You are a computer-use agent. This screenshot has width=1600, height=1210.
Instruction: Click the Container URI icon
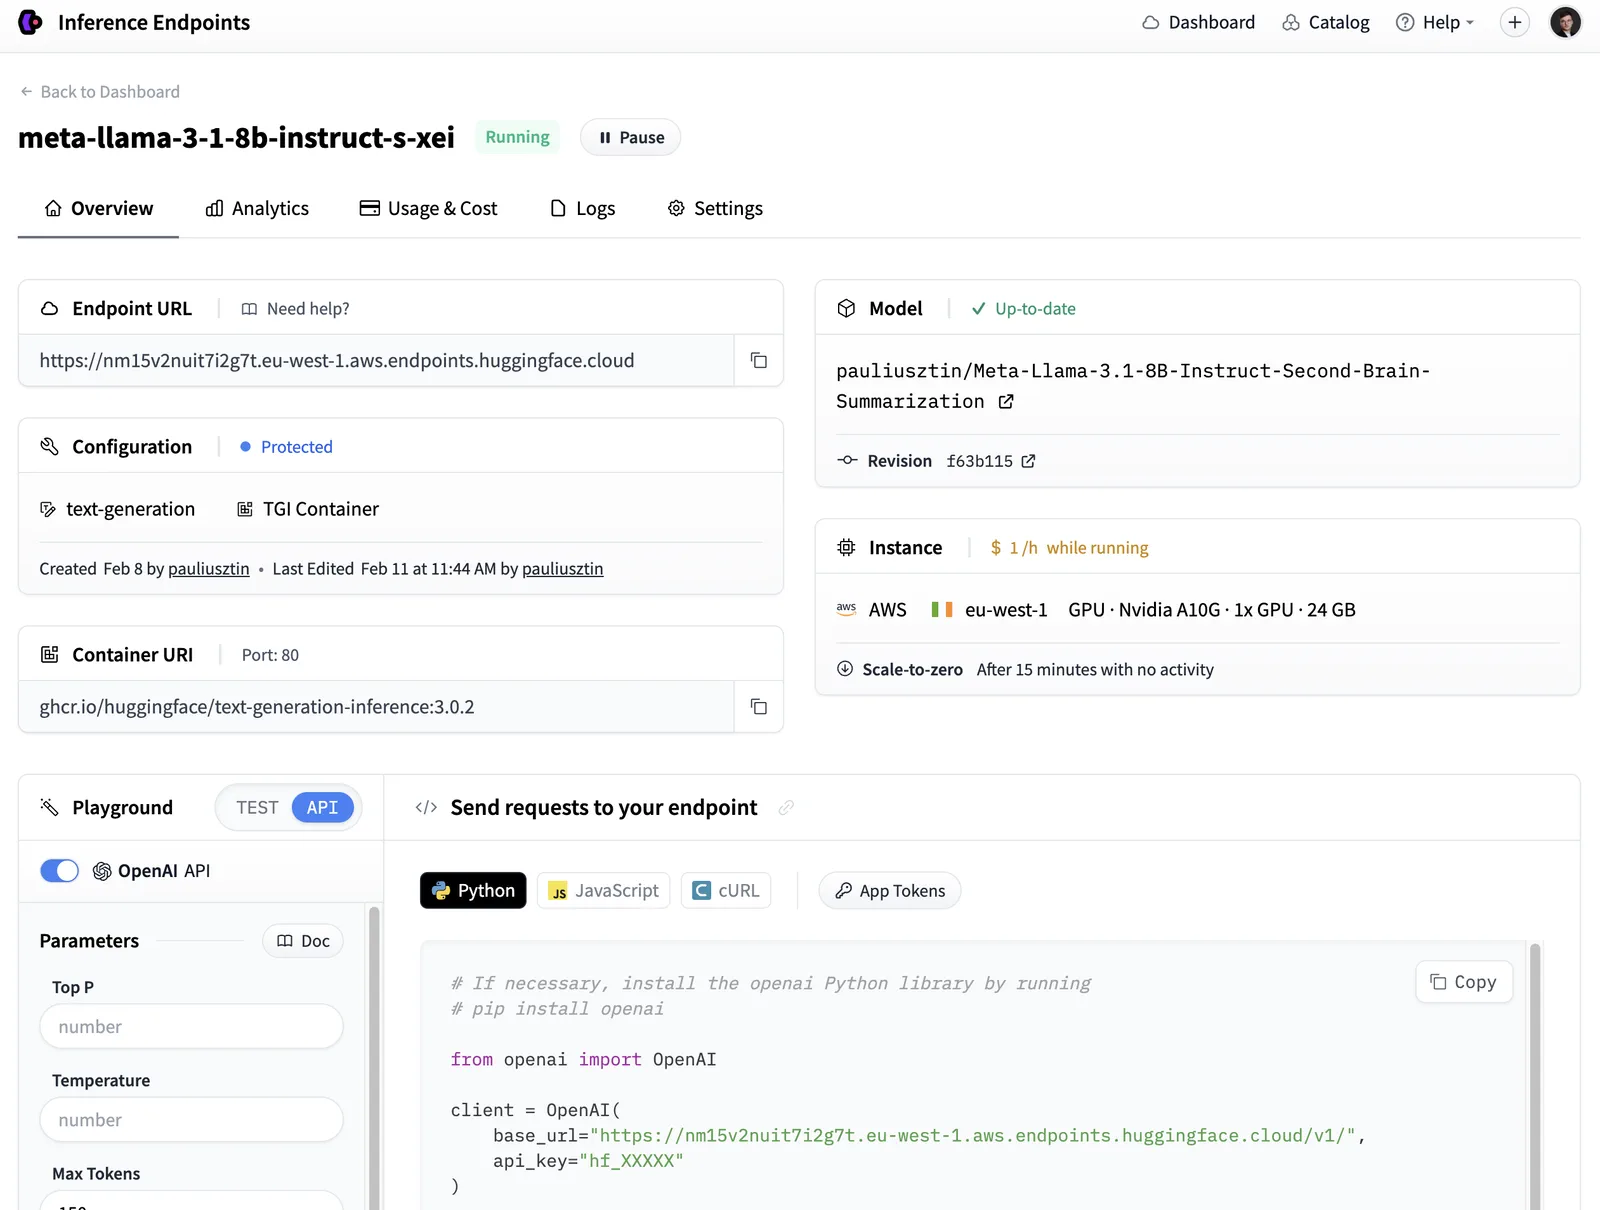point(49,655)
